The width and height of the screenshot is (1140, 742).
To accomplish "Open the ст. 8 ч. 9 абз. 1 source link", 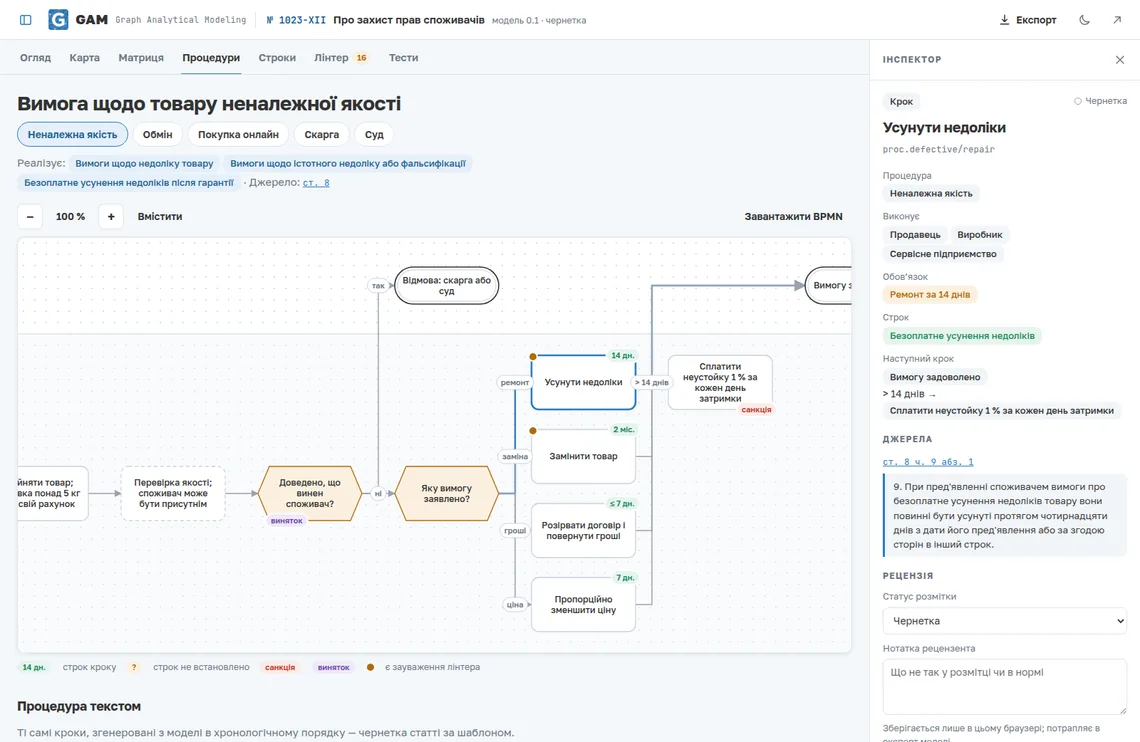I will 928,461.
